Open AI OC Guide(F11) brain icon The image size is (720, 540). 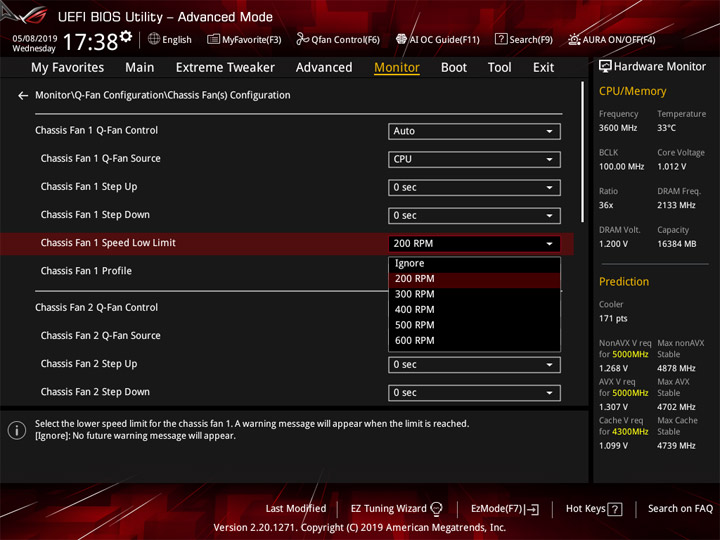point(401,39)
